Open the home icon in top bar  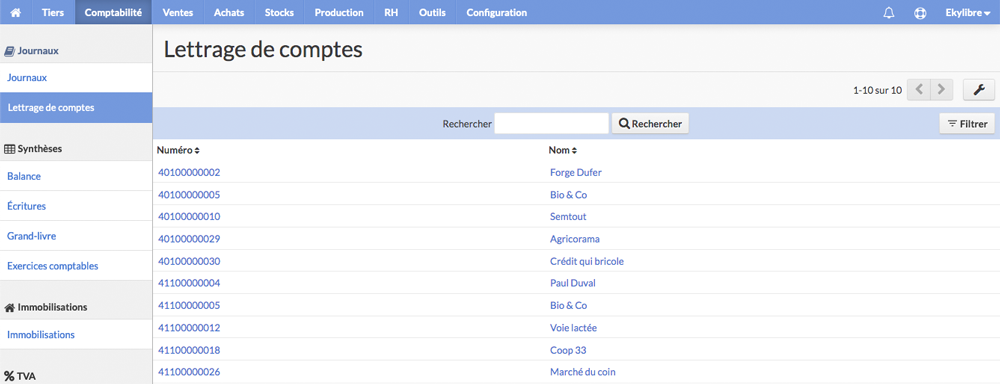[16, 12]
